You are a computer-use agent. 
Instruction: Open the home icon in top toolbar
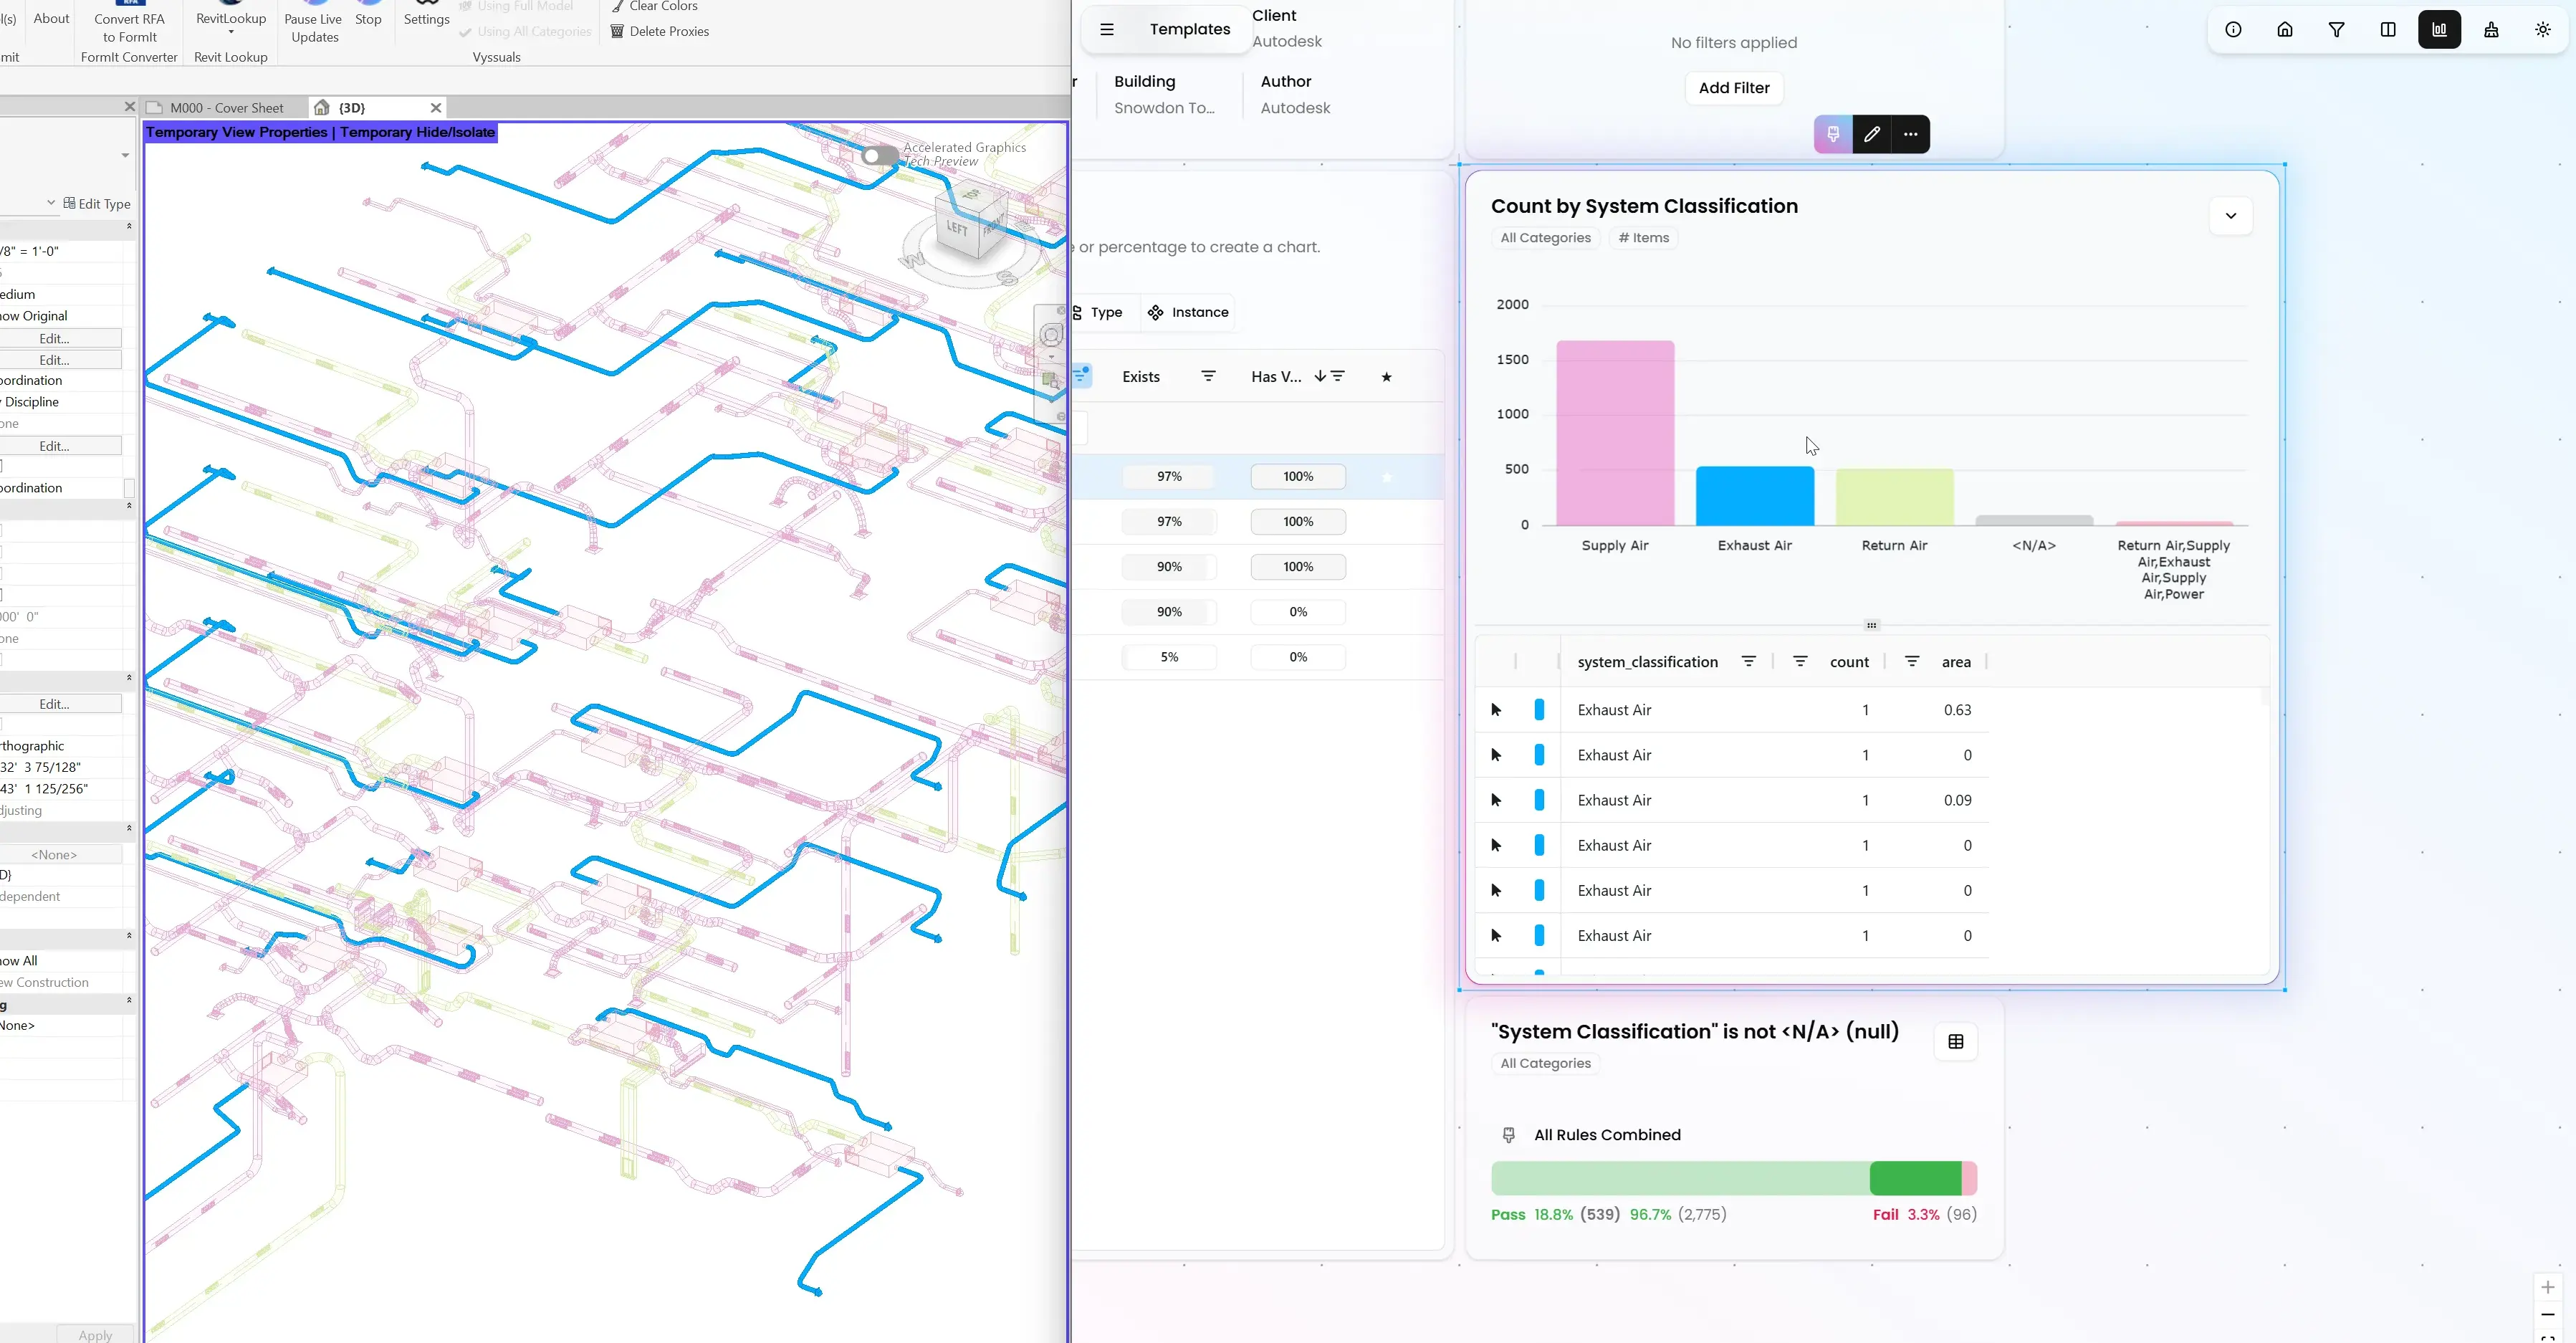(x=2285, y=30)
